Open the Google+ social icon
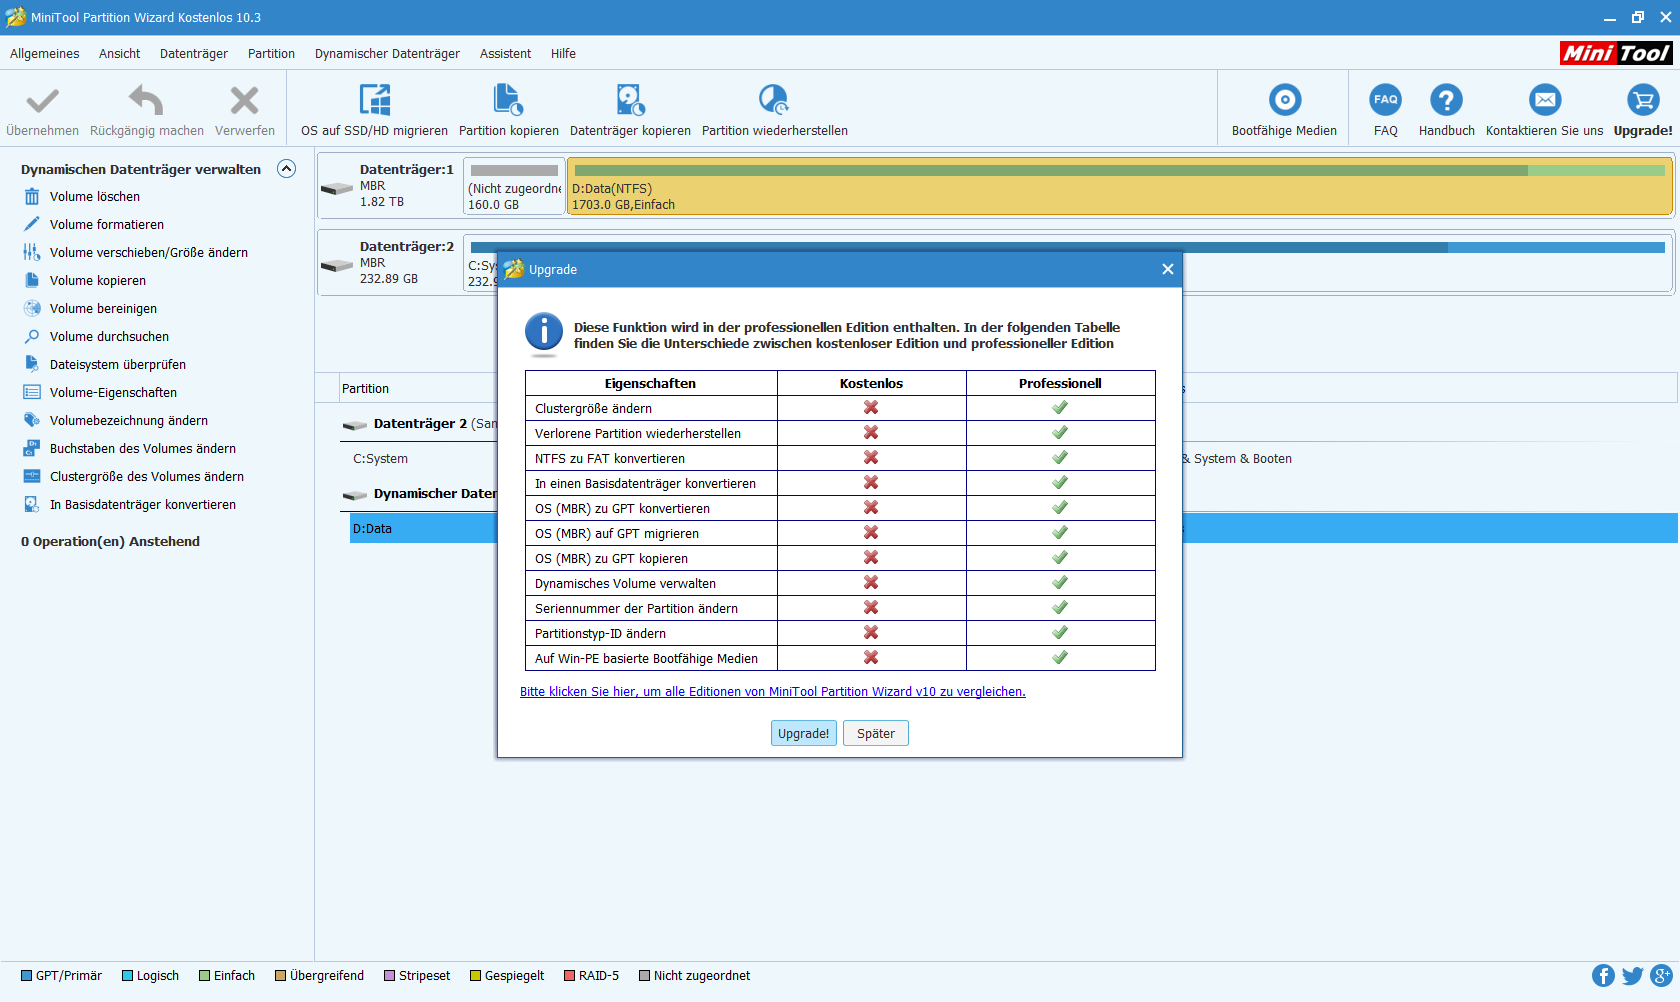The height and width of the screenshot is (1002, 1680). coord(1662,976)
